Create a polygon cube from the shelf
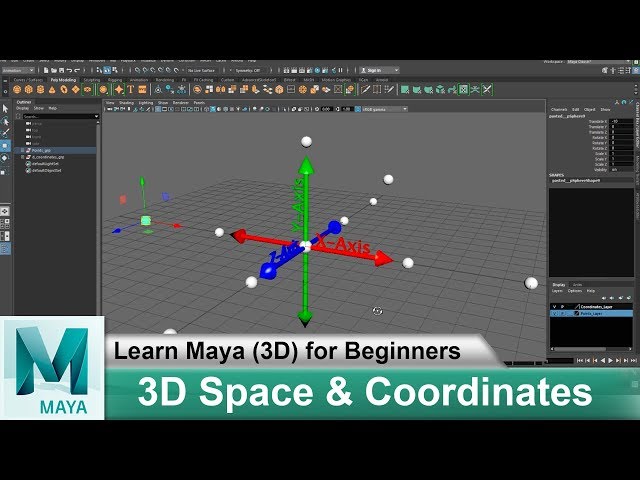The image size is (640, 480). (29, 90)
